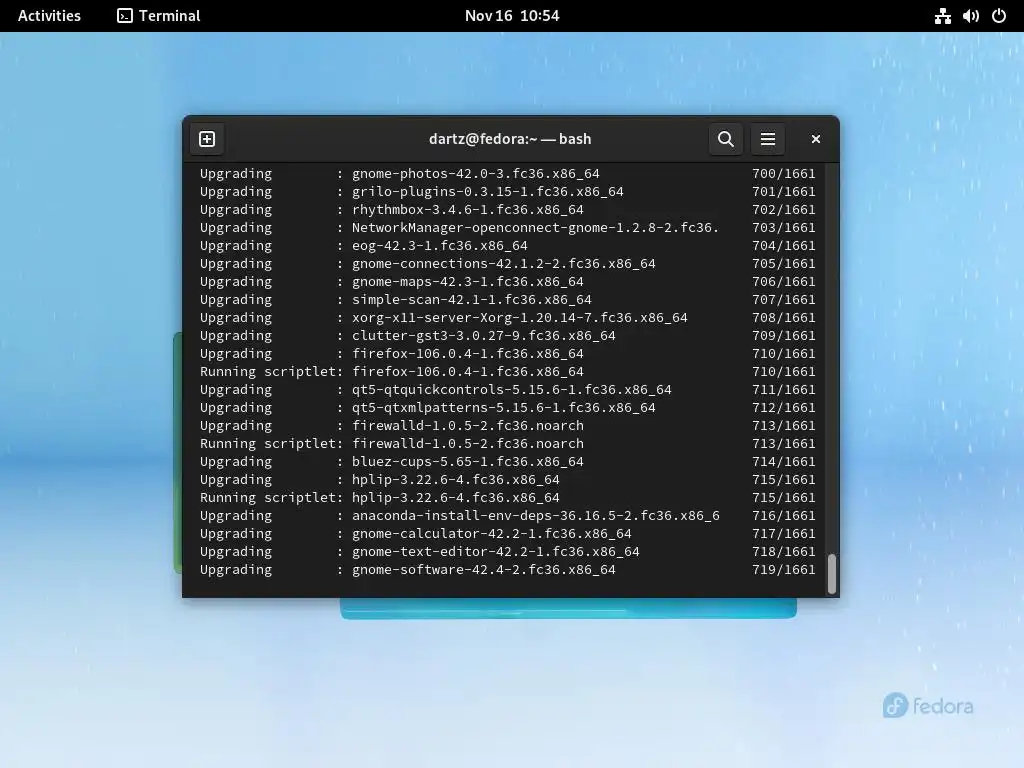Click firewalld-1.0.5-2 on the Upgrading line
The height and width of the screenshot is (768, 1024).
[468, 425]
